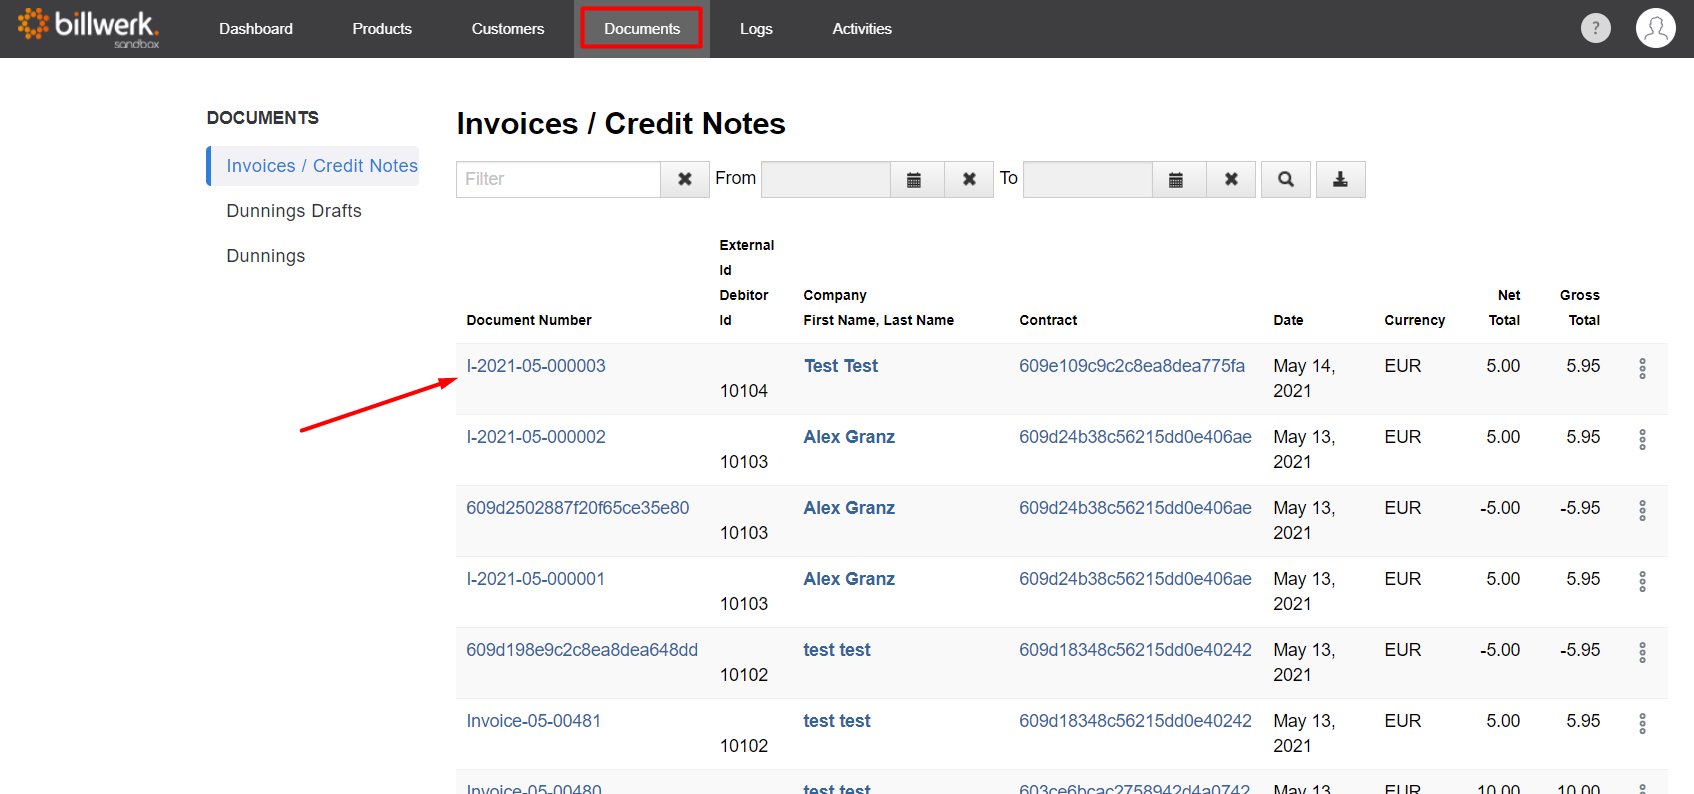Open row menu for 609d198e9c2c8ea8dea648dd
This screenshot has width=1694, height=794.
(1642, 652)
